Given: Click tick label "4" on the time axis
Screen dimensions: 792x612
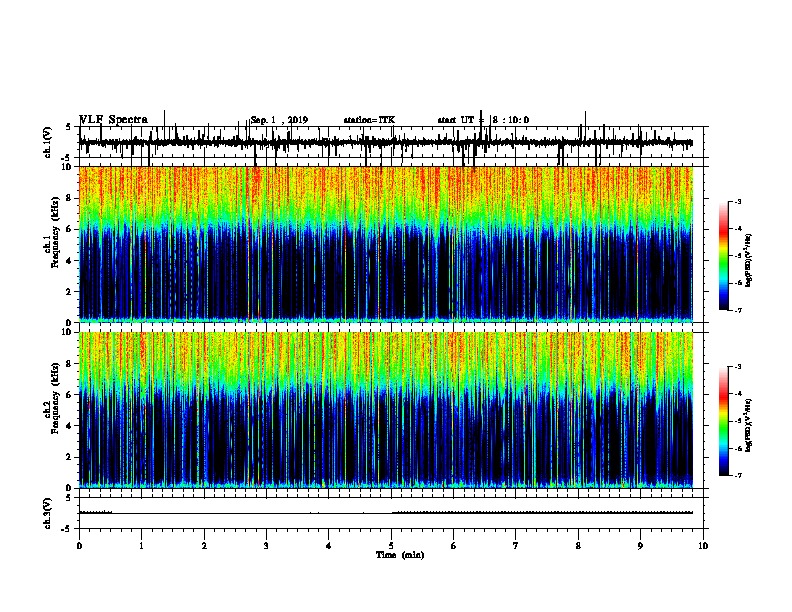Looking at the screenshot, I should tap(329, 546).
